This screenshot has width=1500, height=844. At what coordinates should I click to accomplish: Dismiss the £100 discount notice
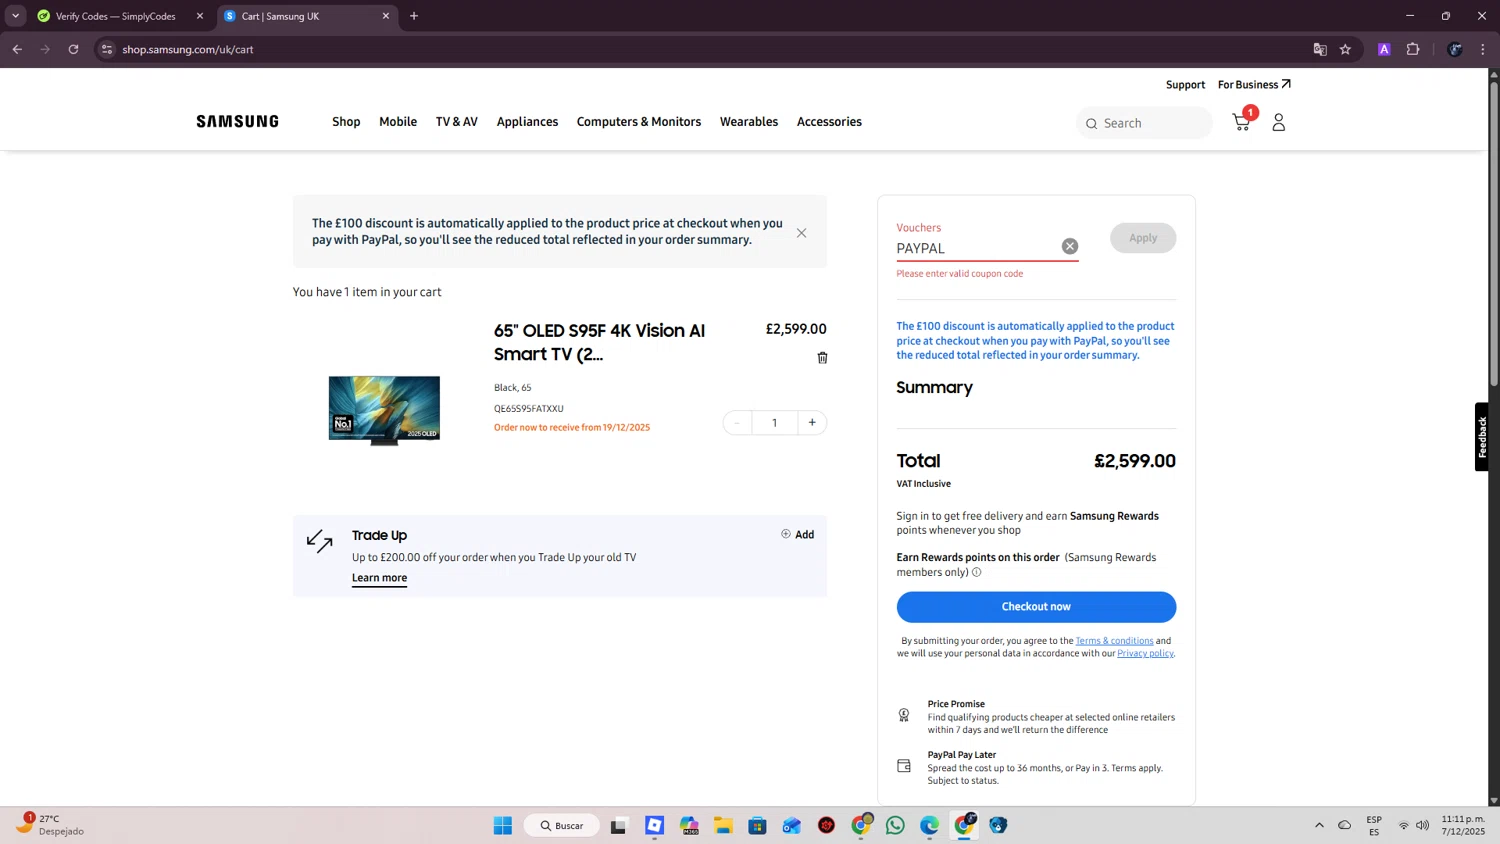[801, 233]
